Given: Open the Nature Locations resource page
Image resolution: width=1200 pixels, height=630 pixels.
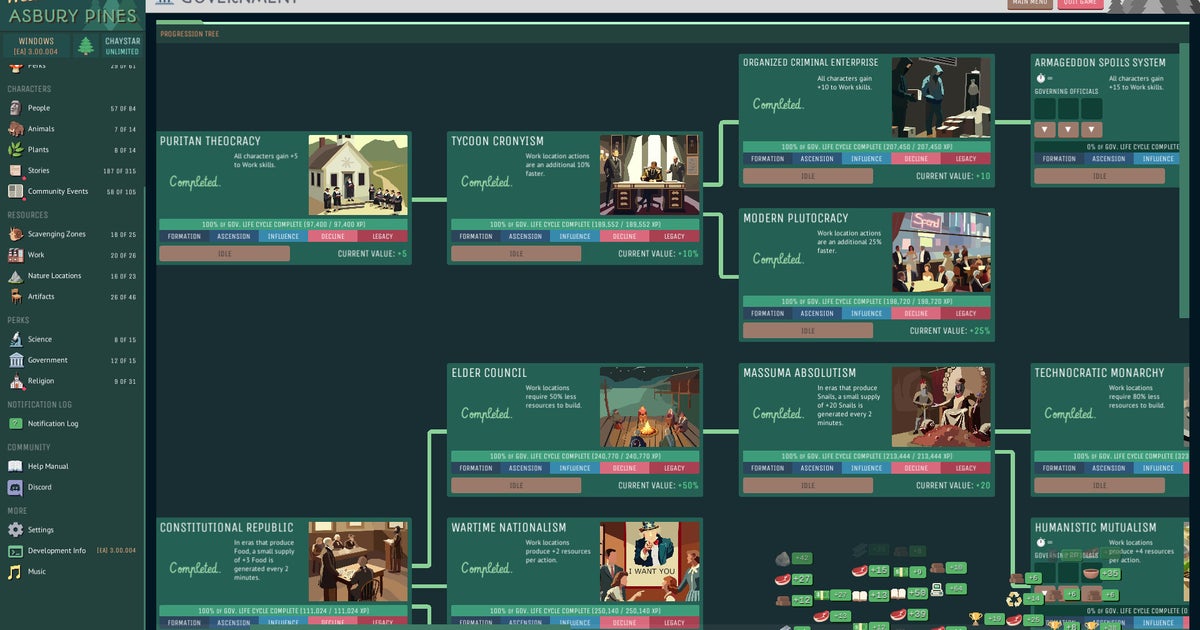Looking at the screenshot, I should tap(54, 276).
